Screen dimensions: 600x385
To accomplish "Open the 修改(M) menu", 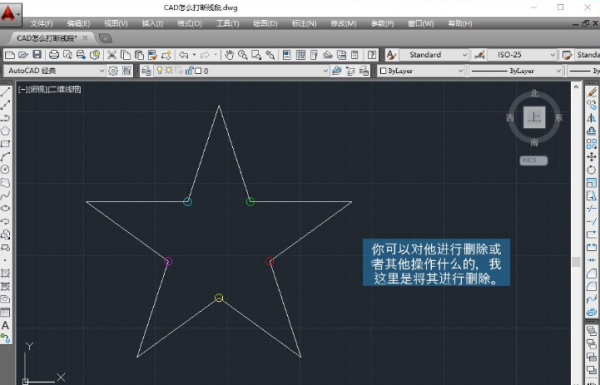I will (x=344, y=24).
